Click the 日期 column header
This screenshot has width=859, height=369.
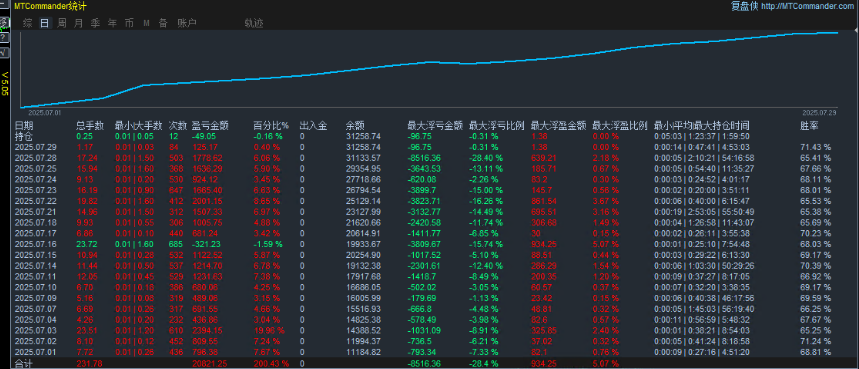(24, 125)
